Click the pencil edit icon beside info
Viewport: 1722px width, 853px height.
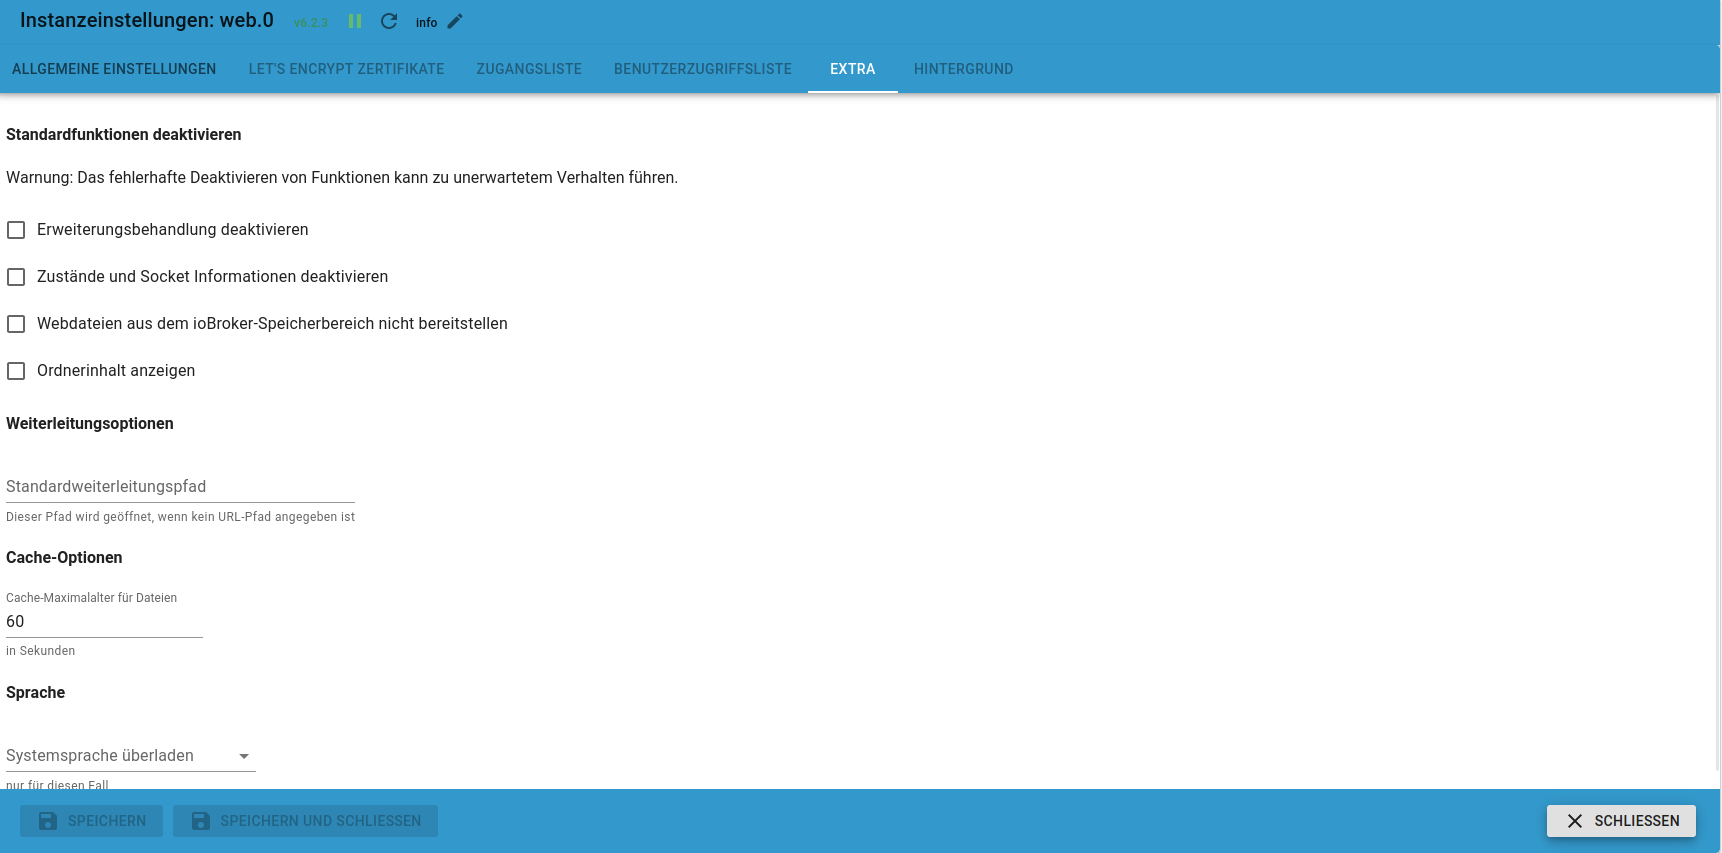tap(455, 21)
